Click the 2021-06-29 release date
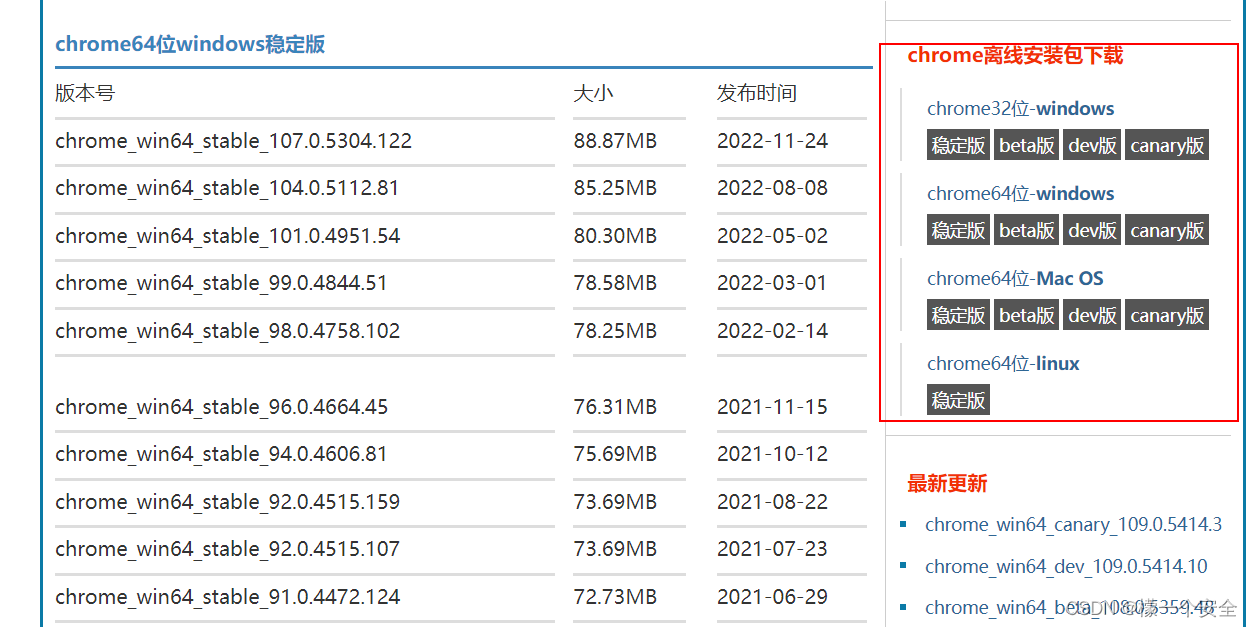 point(772,597)
